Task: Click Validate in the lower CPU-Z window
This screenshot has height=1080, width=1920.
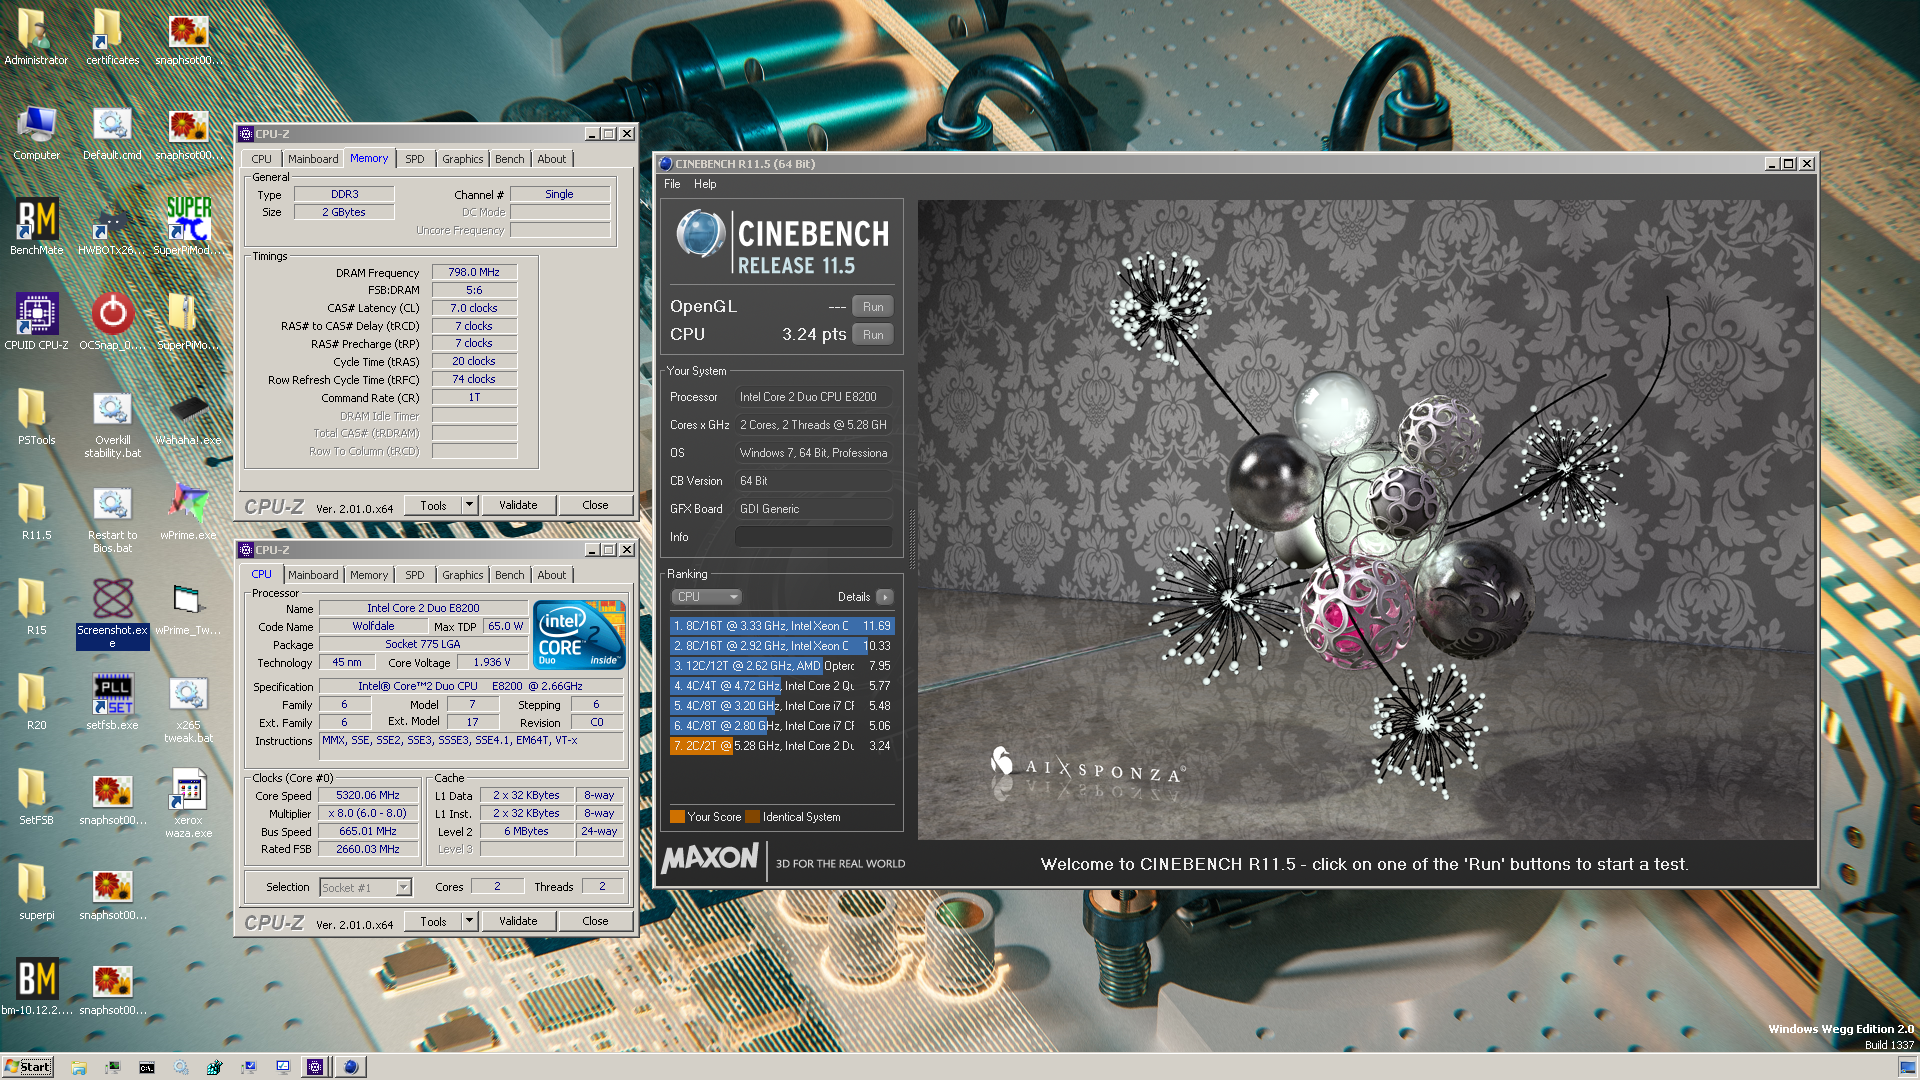Action: pos(518,921)
